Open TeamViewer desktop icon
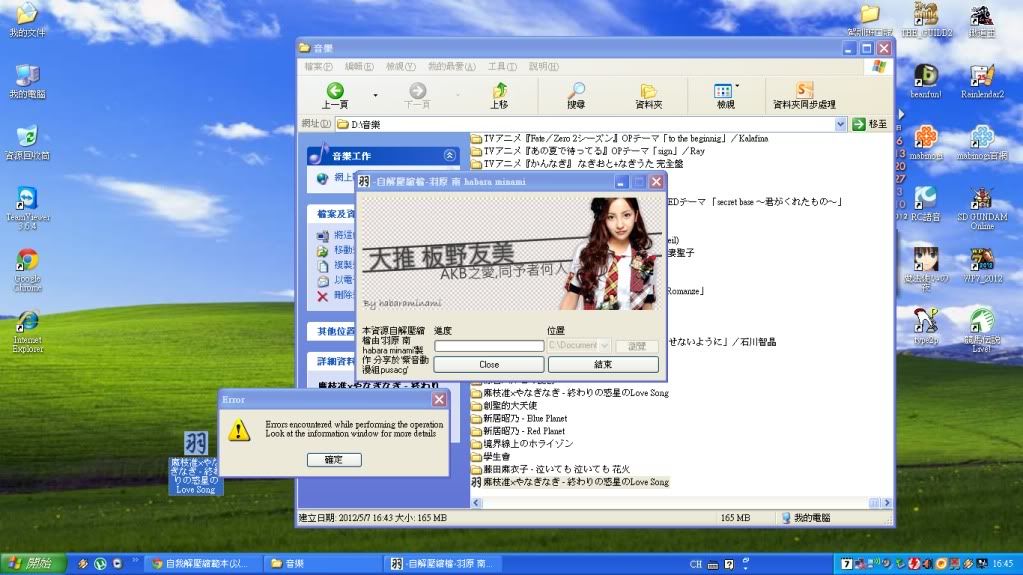1023x575 pixels. [27, 198]
